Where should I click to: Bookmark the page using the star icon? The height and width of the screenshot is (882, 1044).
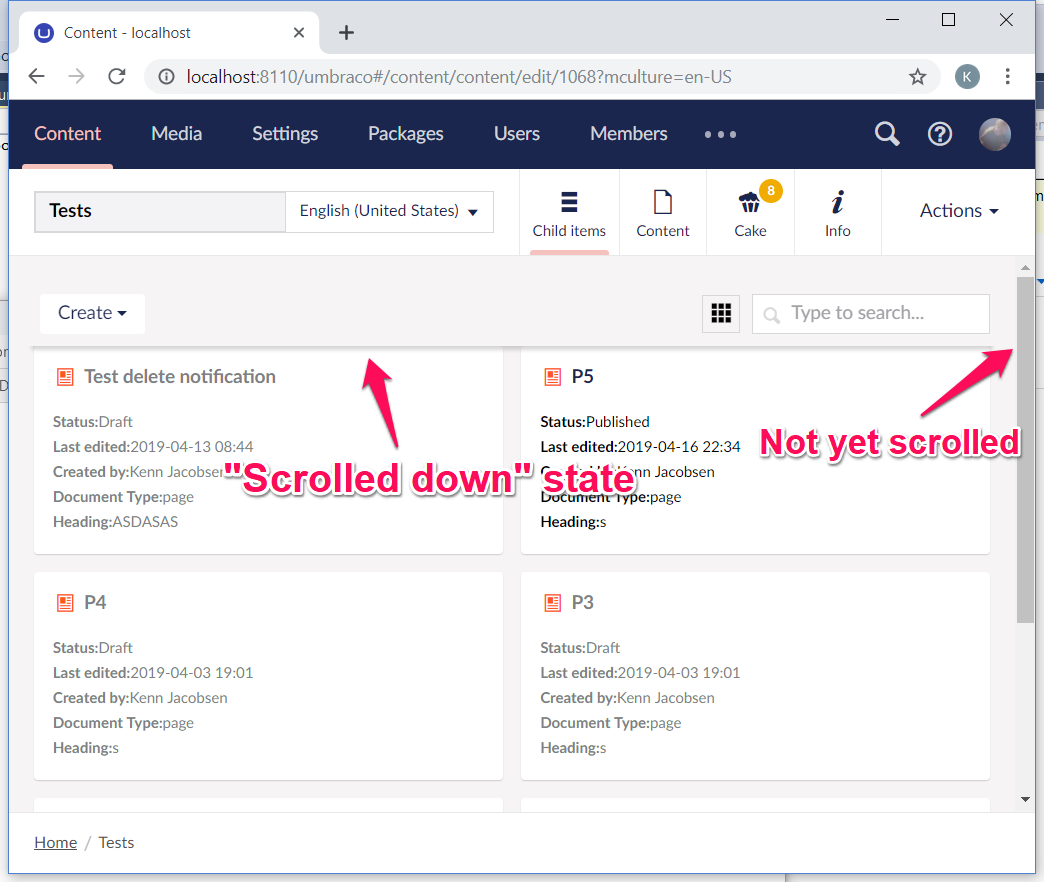coord(917,76)
